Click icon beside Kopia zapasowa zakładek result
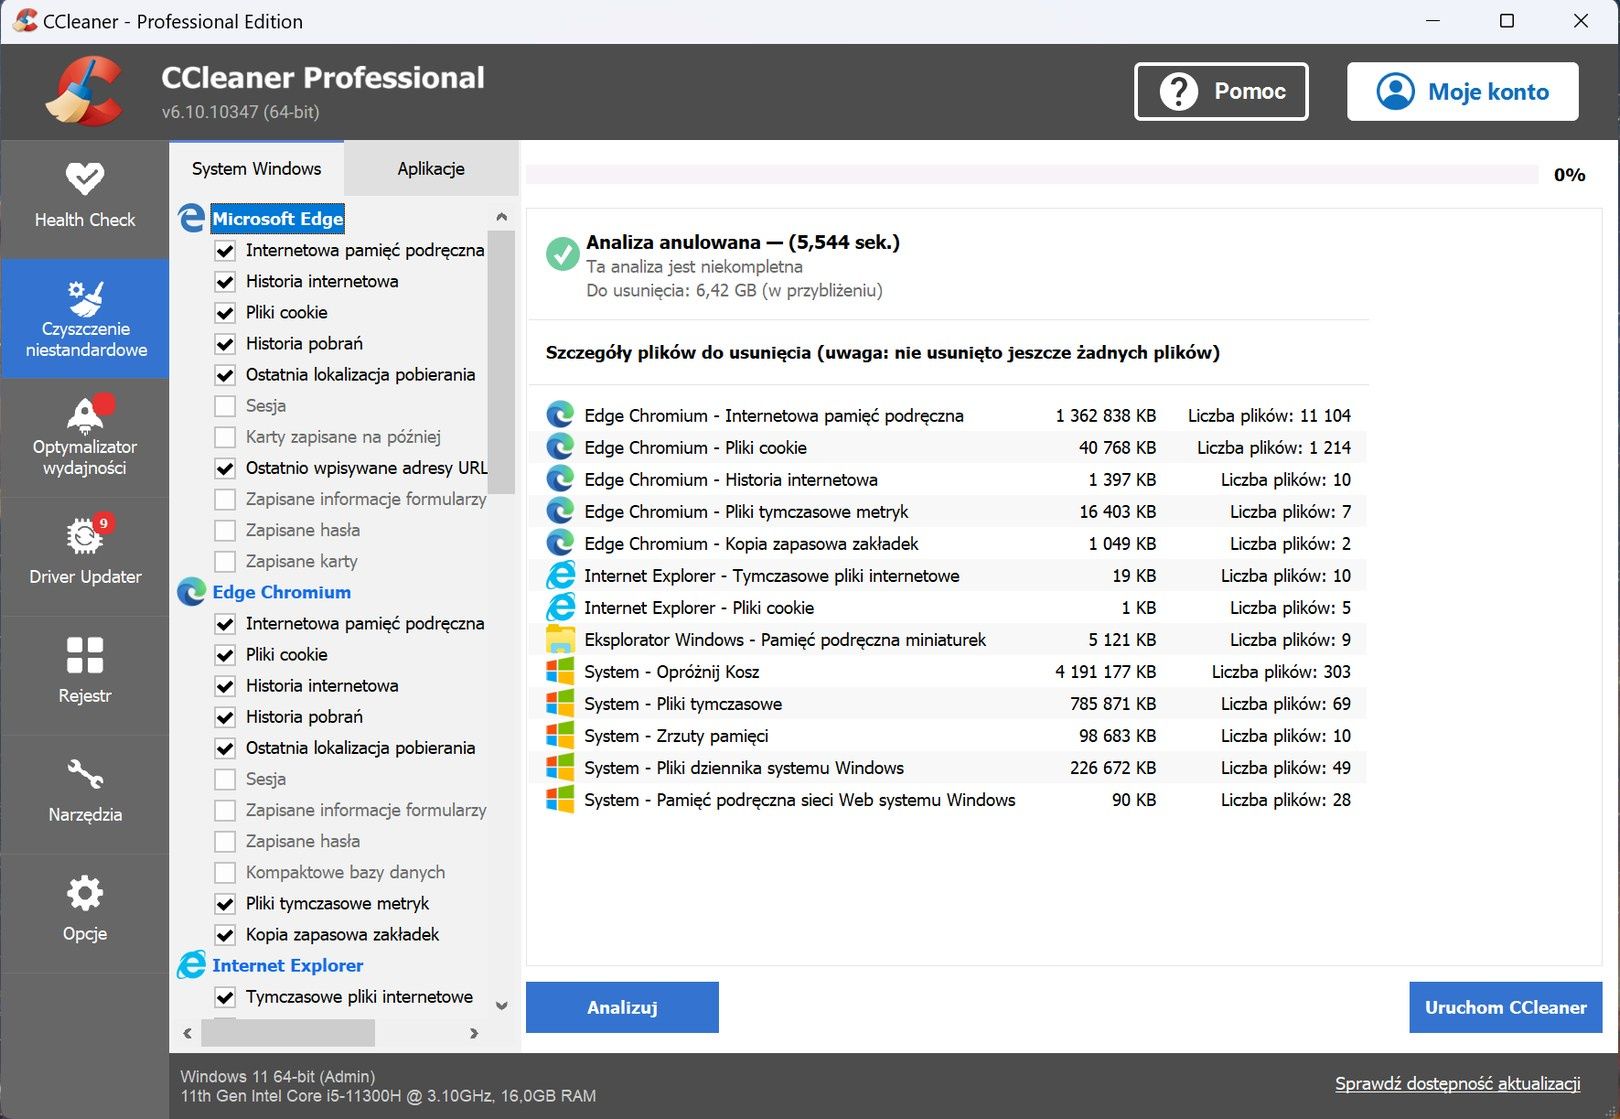Screen dimensions: 1620x1119 (560, 543)
